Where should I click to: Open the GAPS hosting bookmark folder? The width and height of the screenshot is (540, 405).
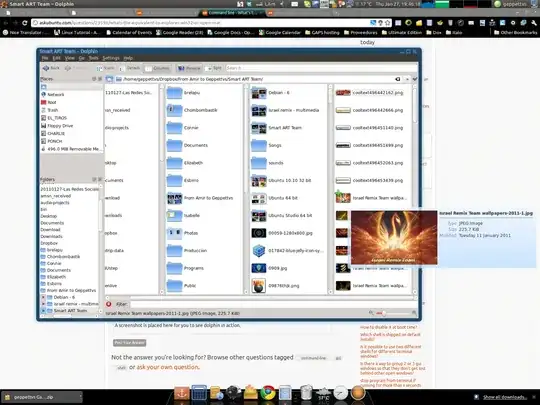click(322, 33)
